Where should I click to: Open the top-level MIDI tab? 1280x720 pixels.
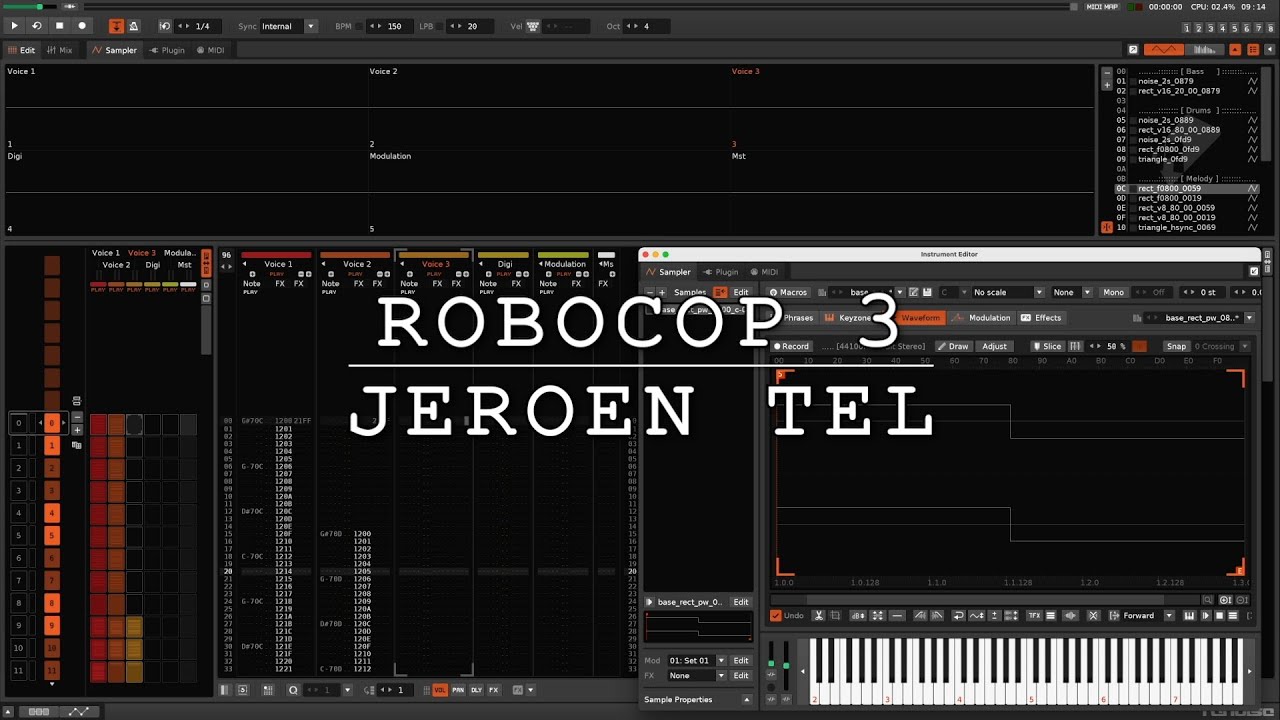pyautogui.click(x=210, y=50)
